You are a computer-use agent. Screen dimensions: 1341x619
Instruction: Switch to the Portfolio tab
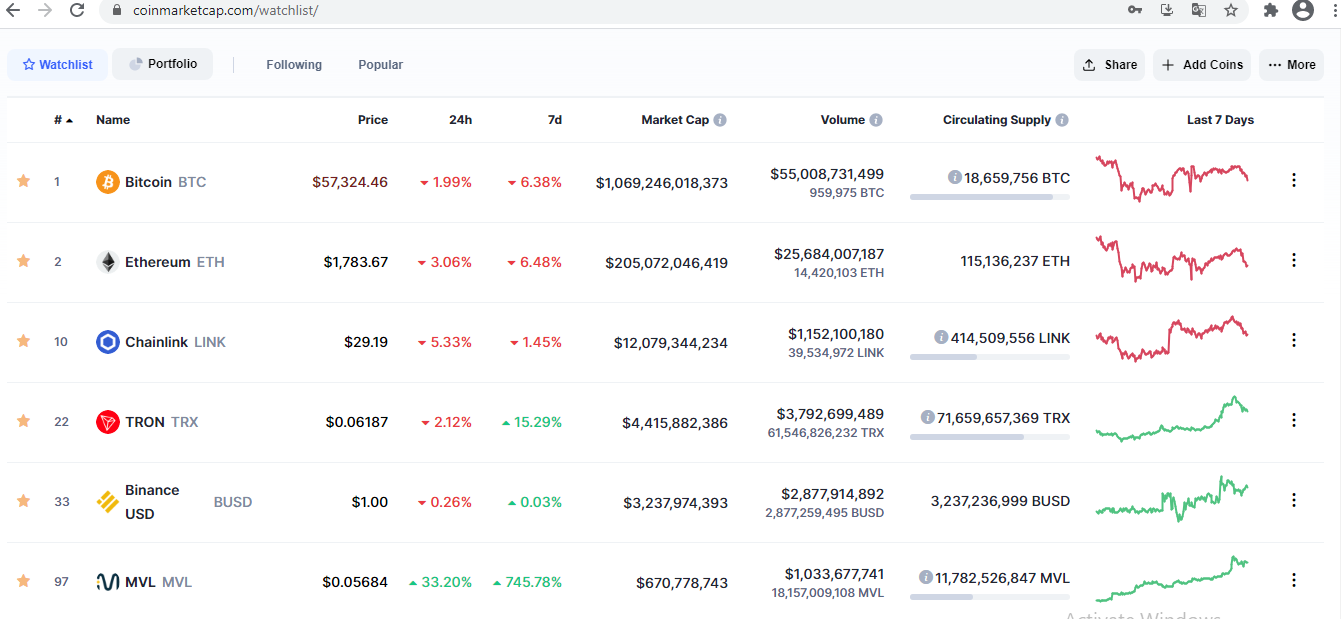[162, 64]
